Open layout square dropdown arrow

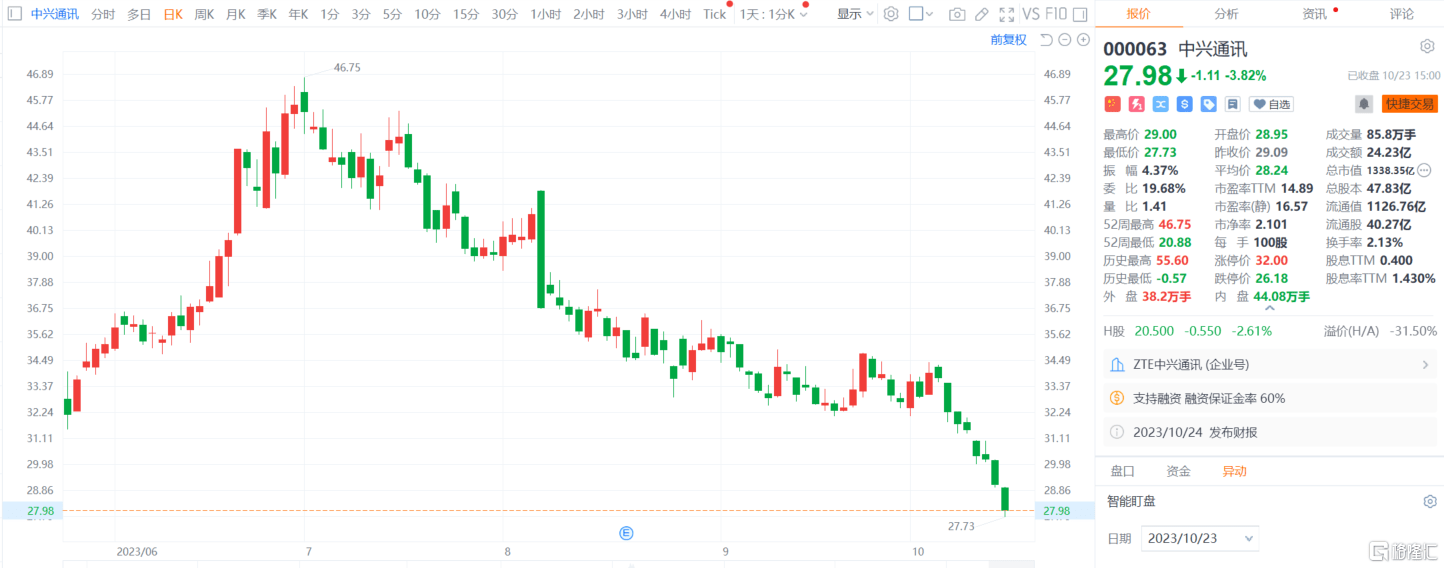[x=930, y=15]
